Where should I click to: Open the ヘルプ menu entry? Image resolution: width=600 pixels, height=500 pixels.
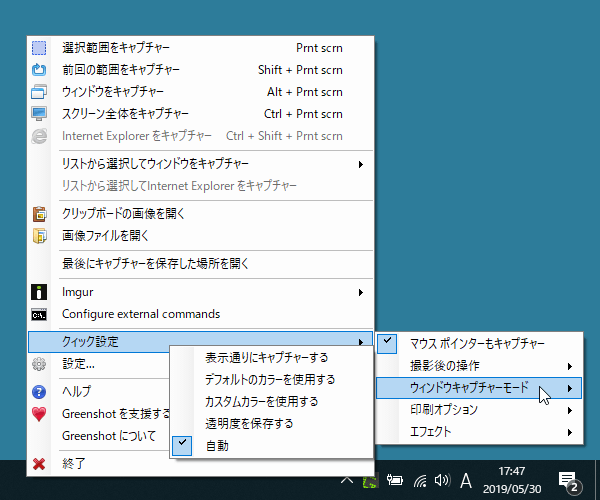(x=99, y=392)
